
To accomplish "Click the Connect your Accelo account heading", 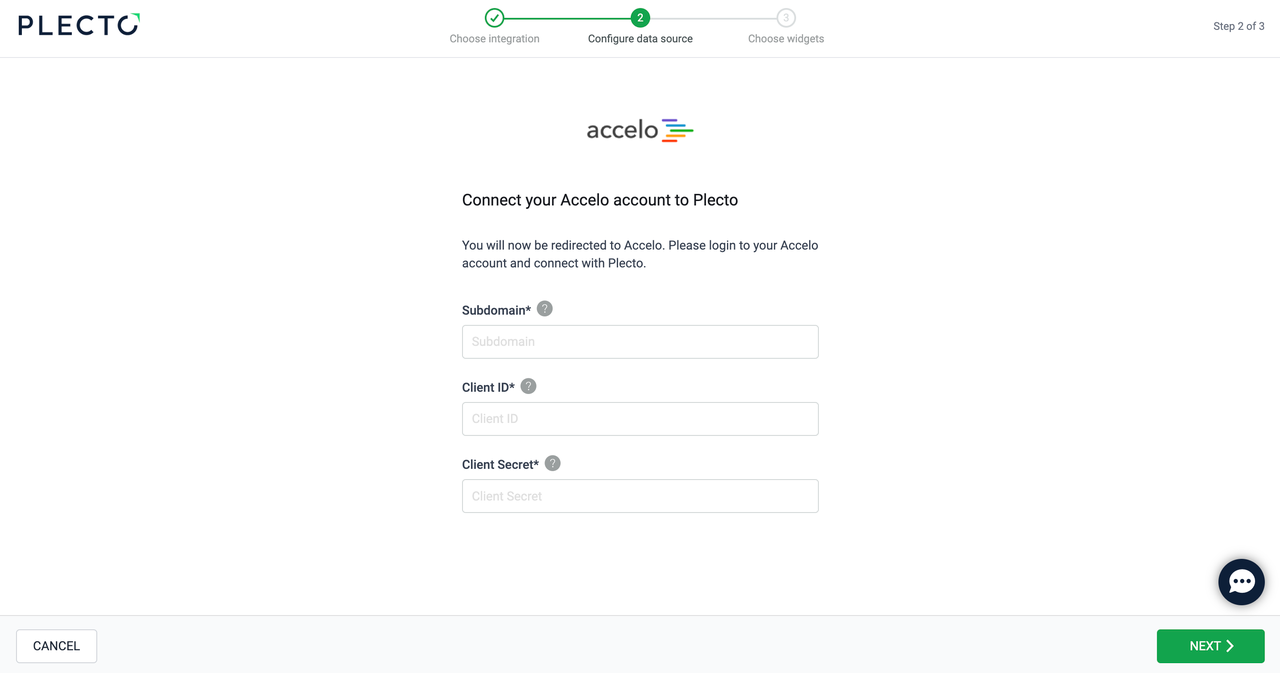I will click(600, 200).
